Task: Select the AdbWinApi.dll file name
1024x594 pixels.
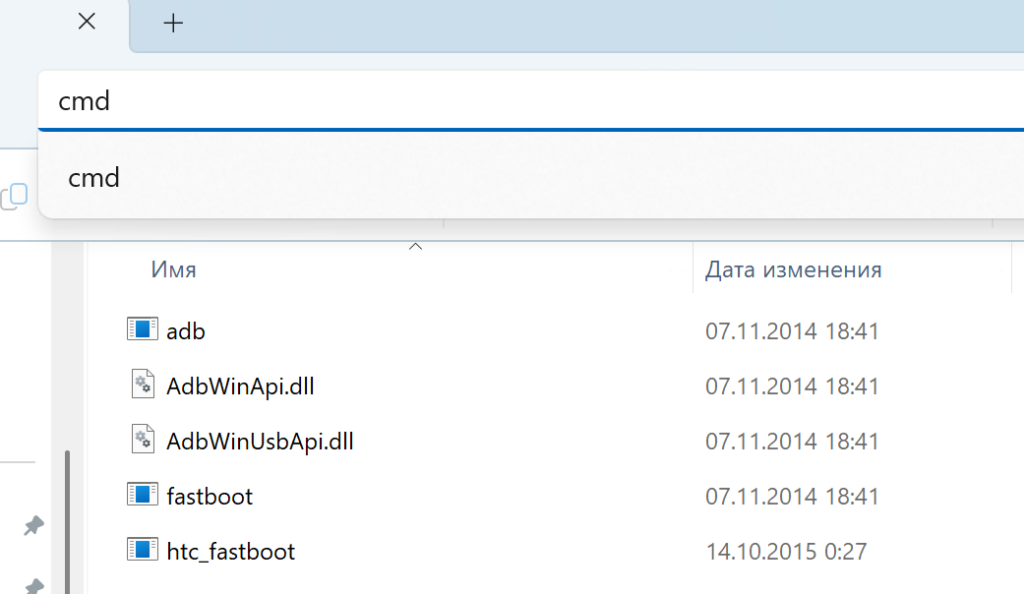Action: (x=240, y=386)
